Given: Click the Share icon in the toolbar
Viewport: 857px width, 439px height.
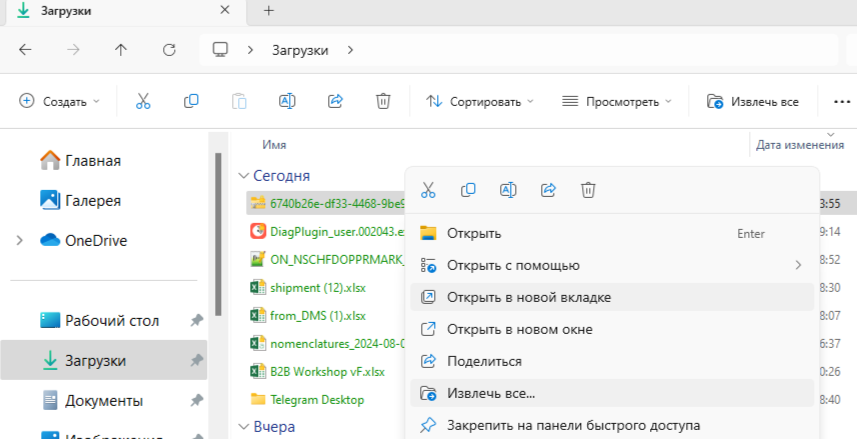Looking at the screenshot, I should coord(335,101).
